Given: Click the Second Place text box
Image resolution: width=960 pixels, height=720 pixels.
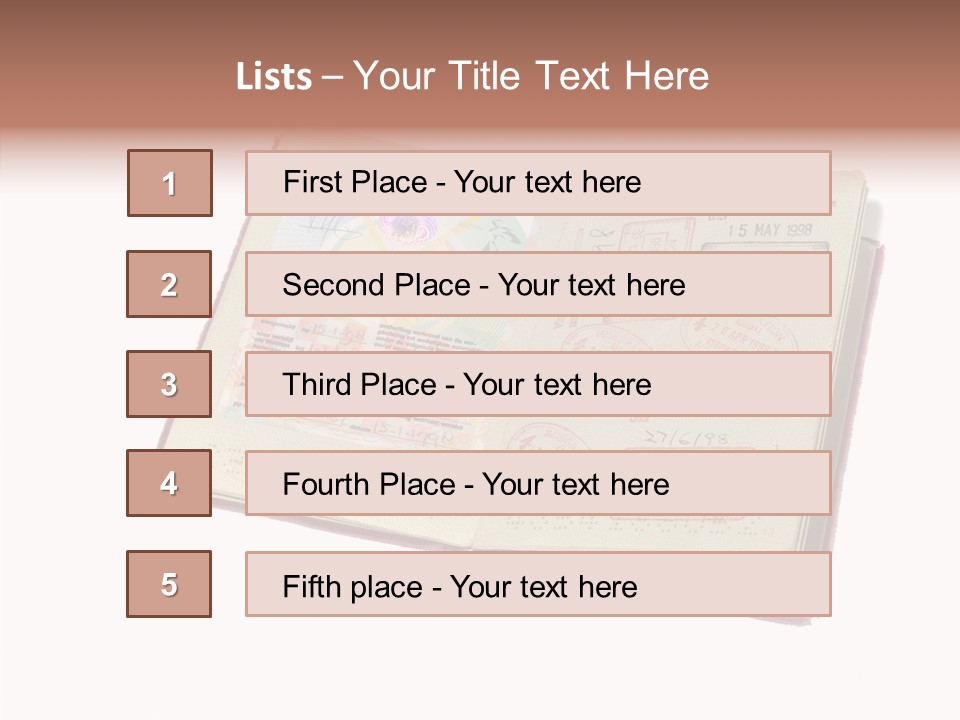Looking at the screenshot, I should point(538,284).
